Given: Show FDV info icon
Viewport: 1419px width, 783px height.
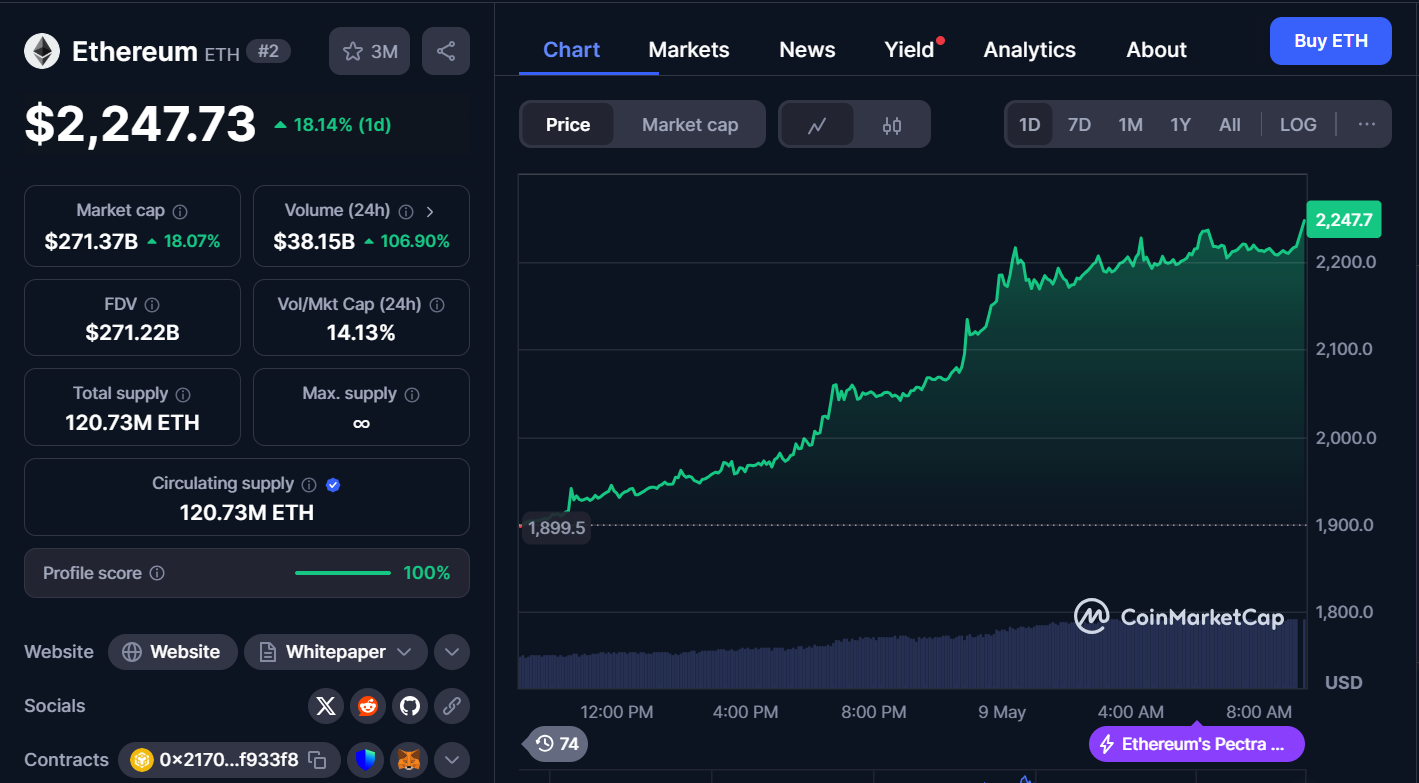Looking at the screenshot, I should coord(152,304).
